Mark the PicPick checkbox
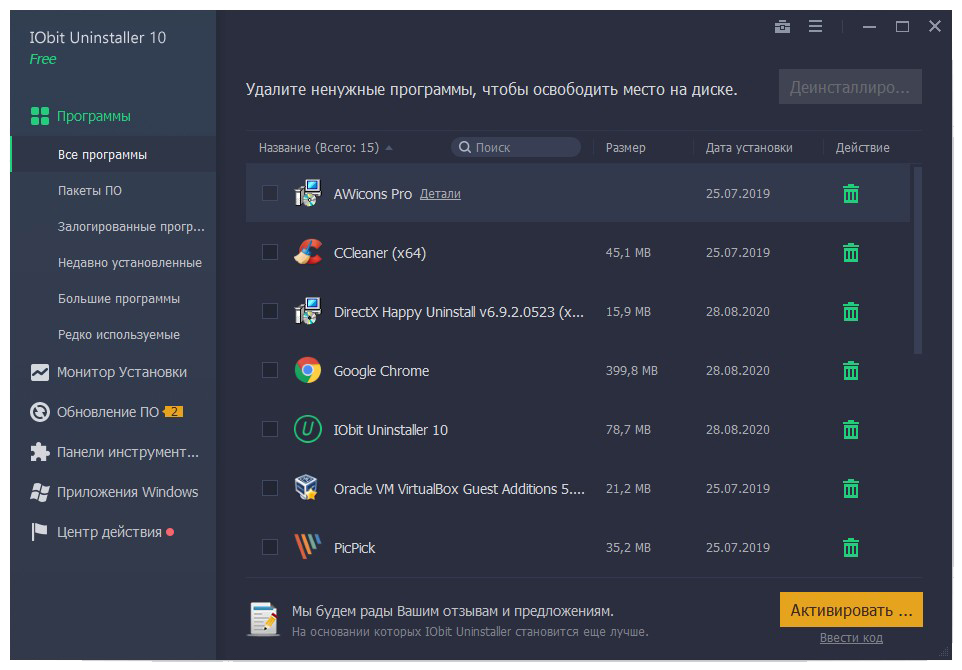 [270, 547]
